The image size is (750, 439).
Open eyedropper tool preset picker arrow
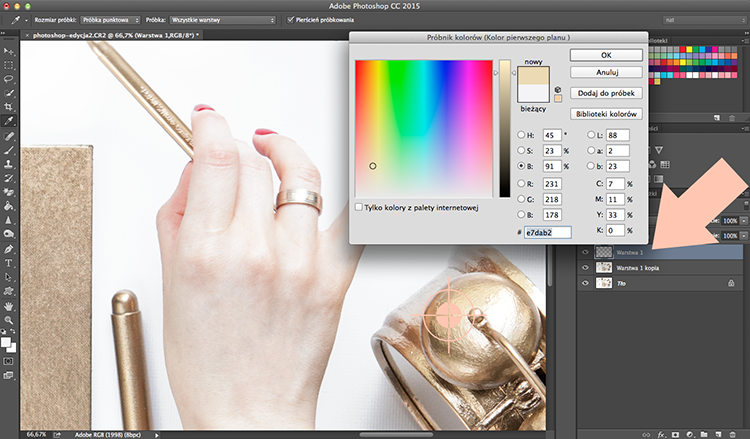[x=26, y=21]
